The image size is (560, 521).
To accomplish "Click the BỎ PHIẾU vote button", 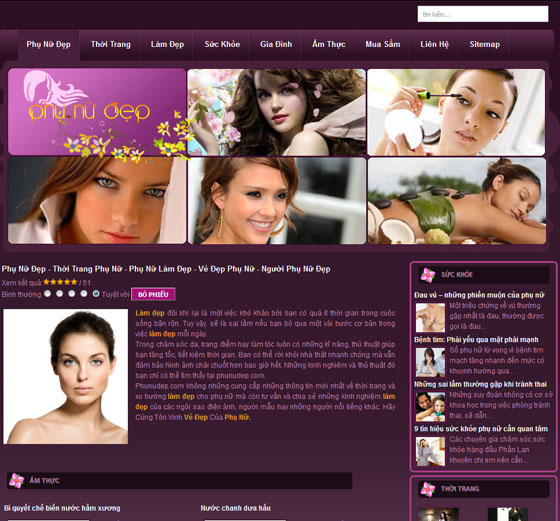I will click(x=153, y=294).
